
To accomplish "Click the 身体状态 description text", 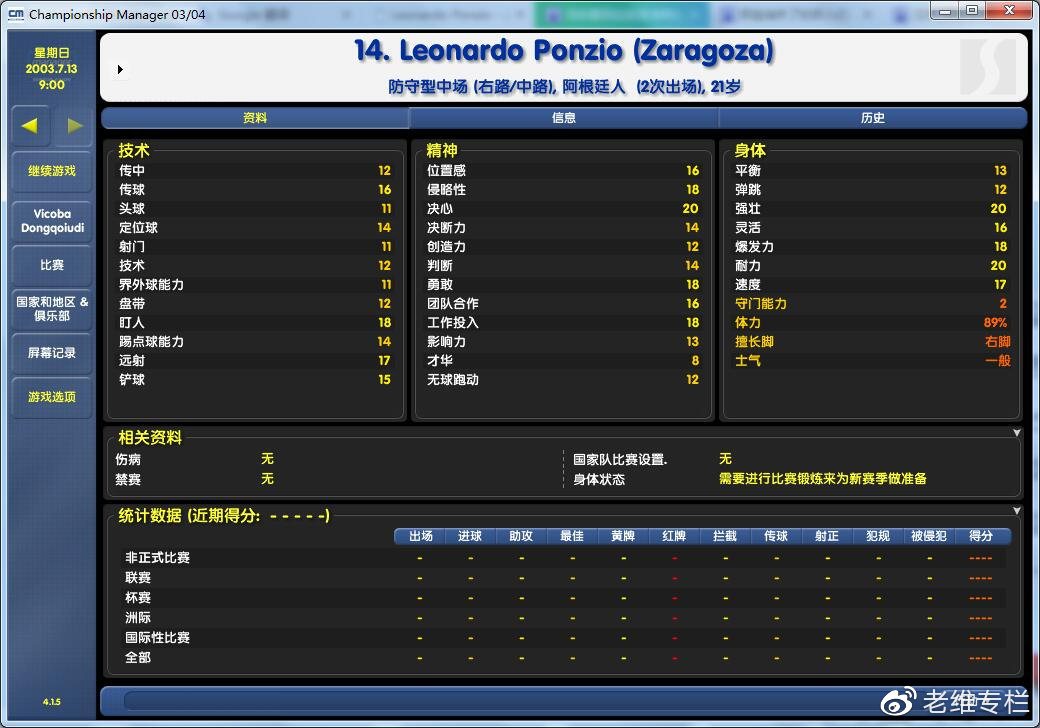I will coord(822,479).
